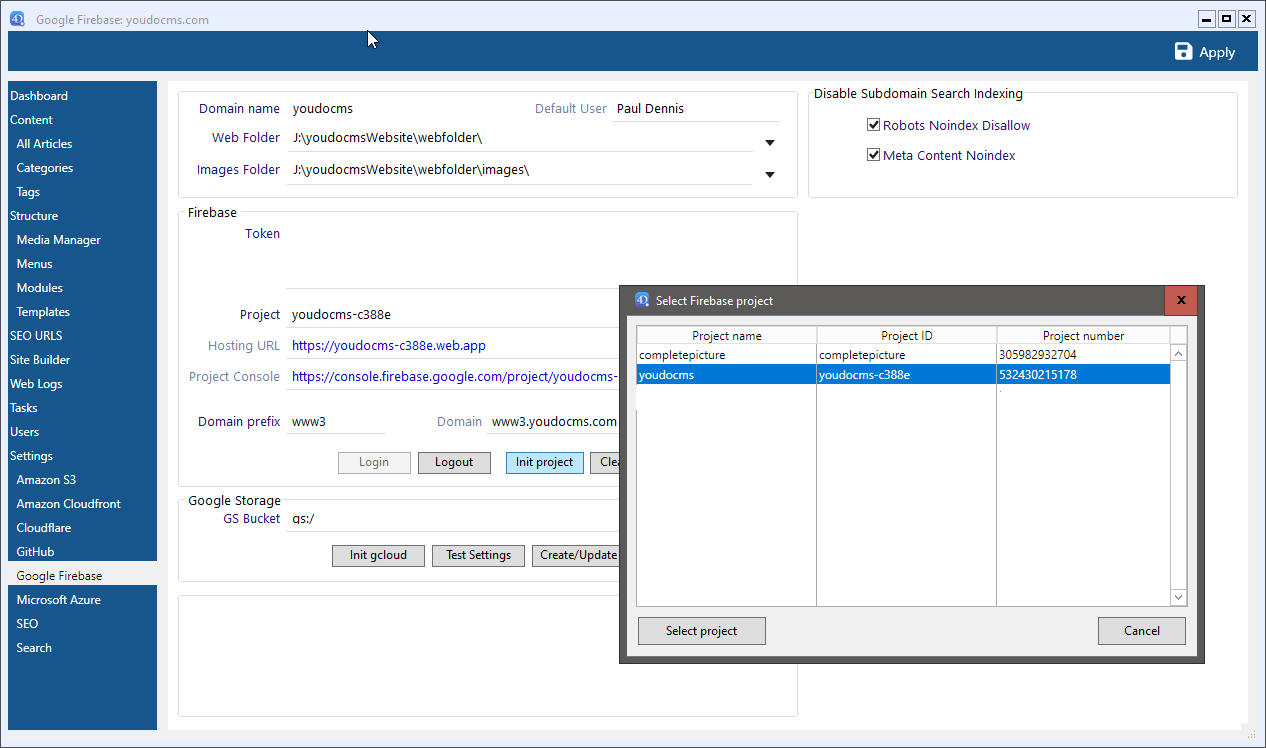Open Media Manager in the sidebar
Screen dimensions: 1266x748
[x=58, y=240]
